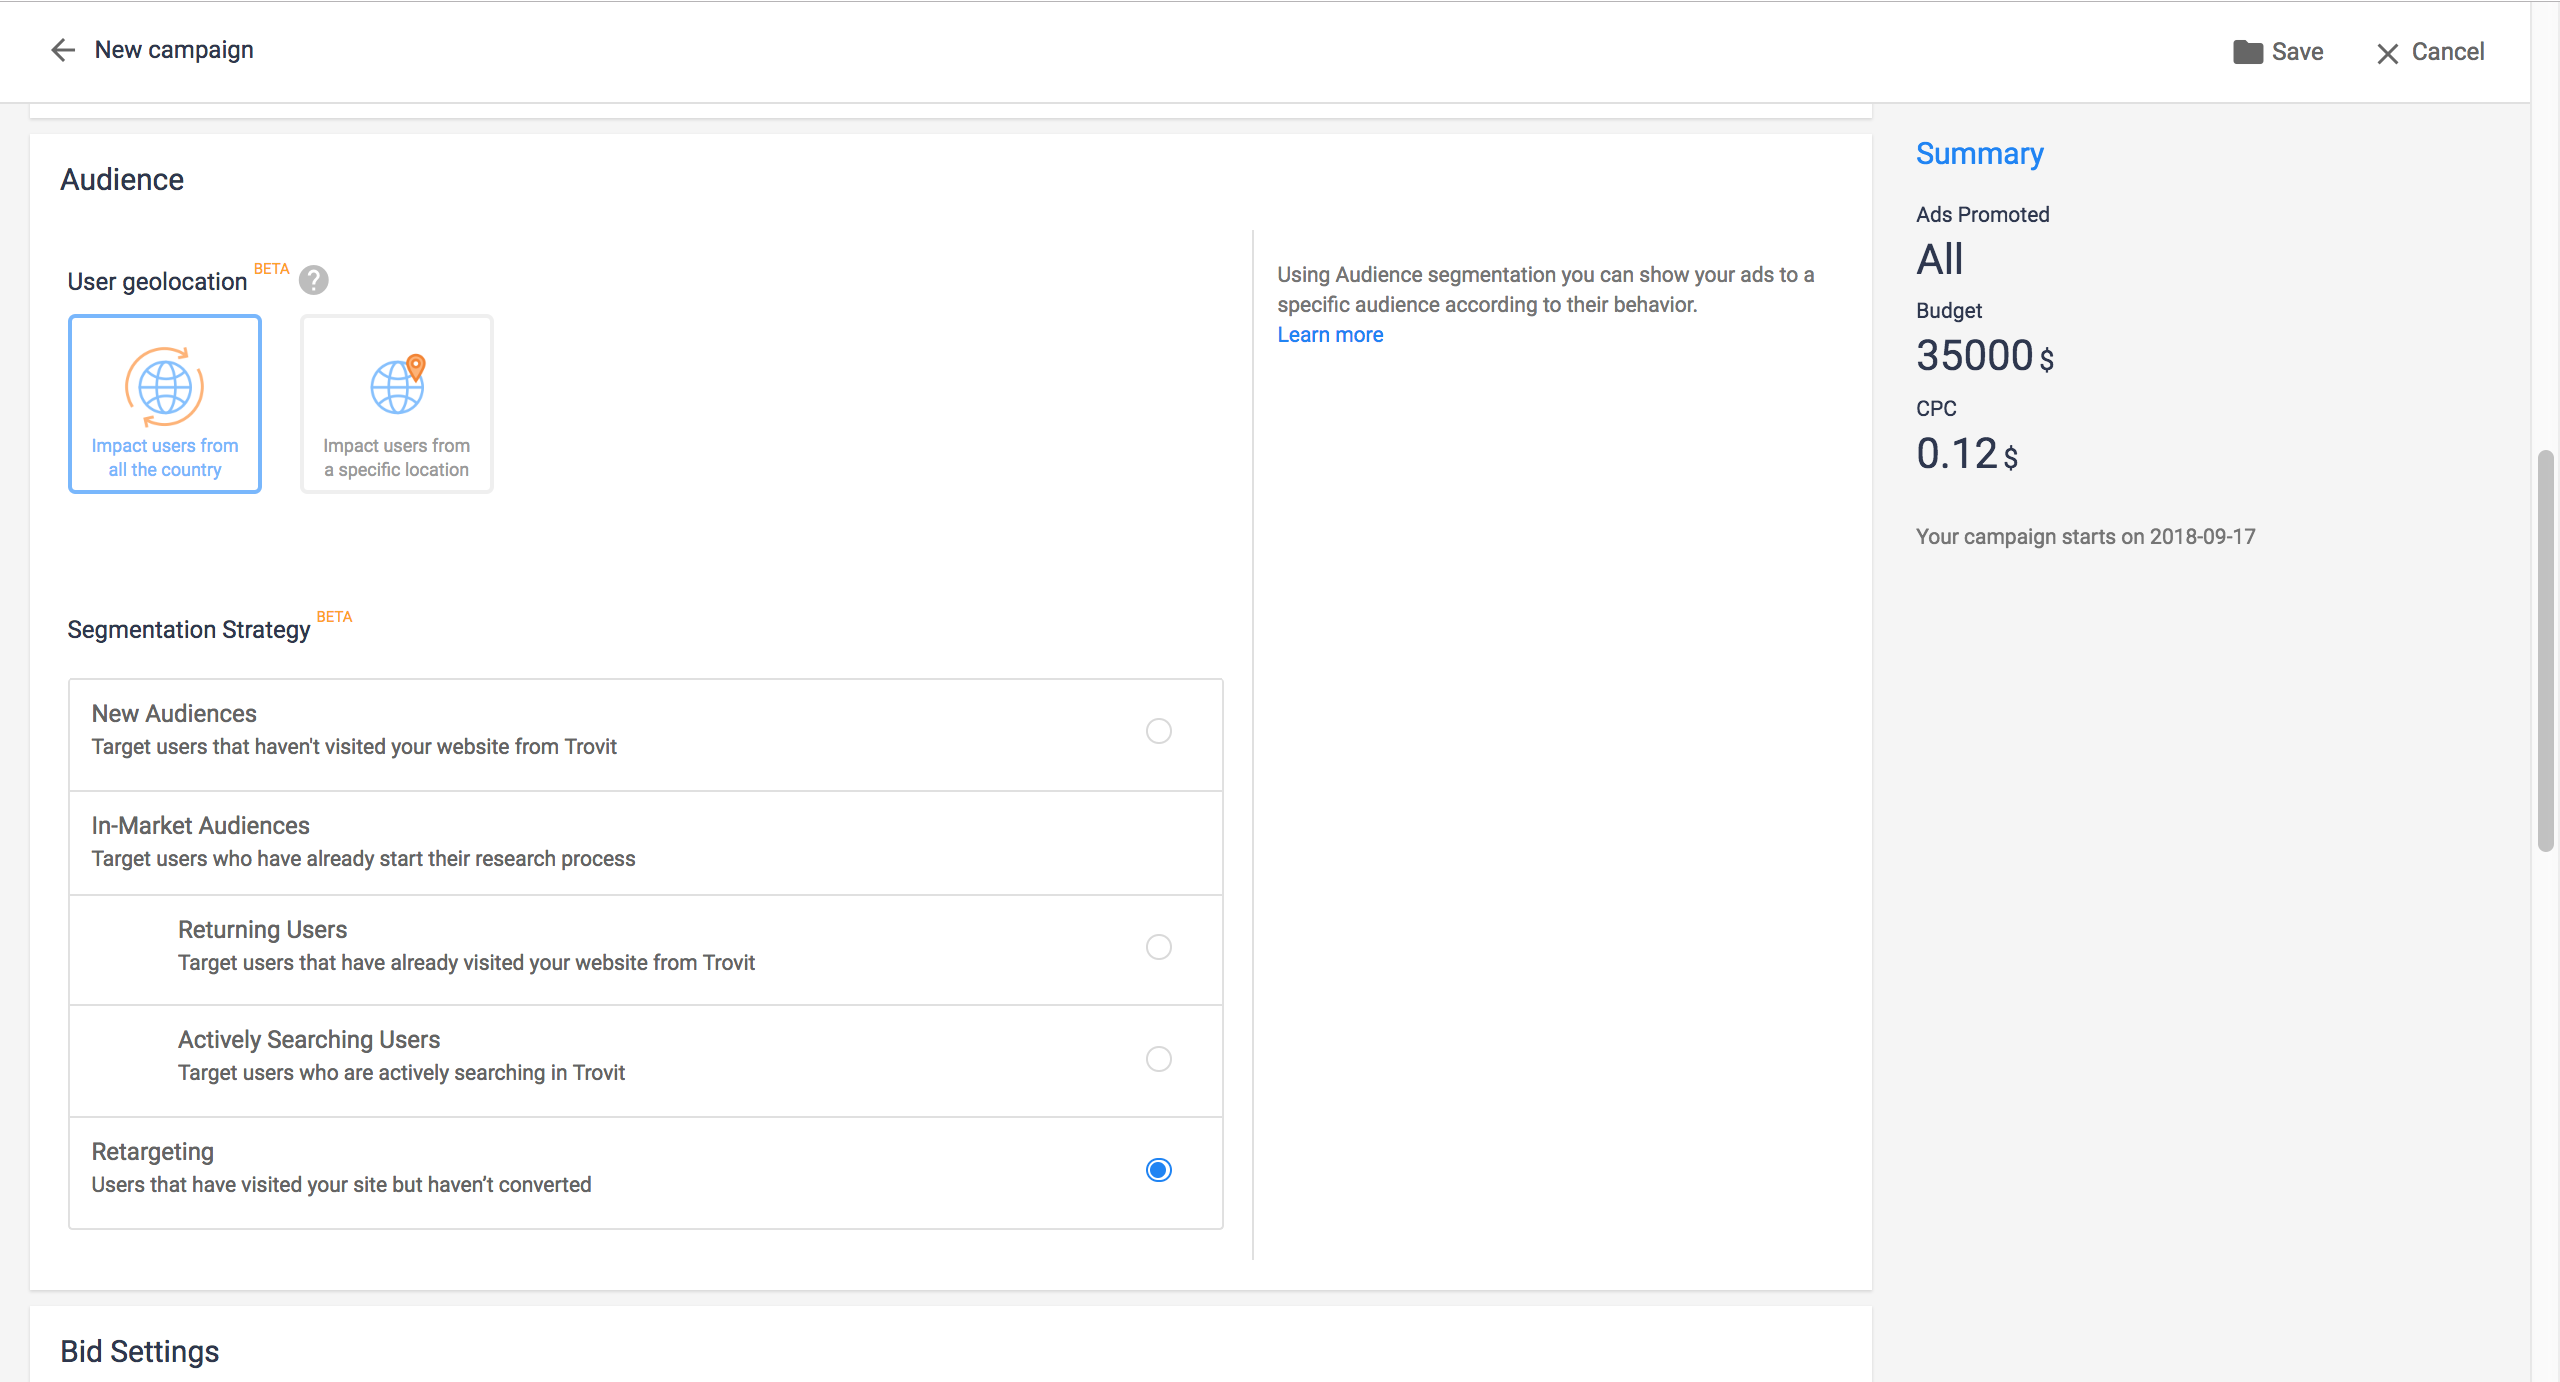Click the Summary heading in the sidebar
Image resolution: width=2560 pixels, height=1382 pixels.
coord(1979,154)
